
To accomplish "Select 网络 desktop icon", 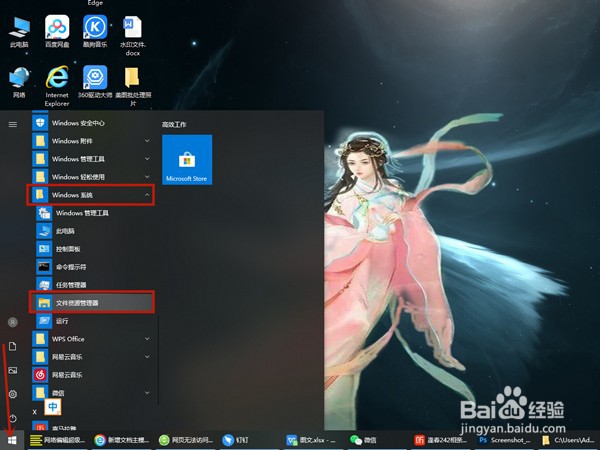I will [x=19, y=82].
